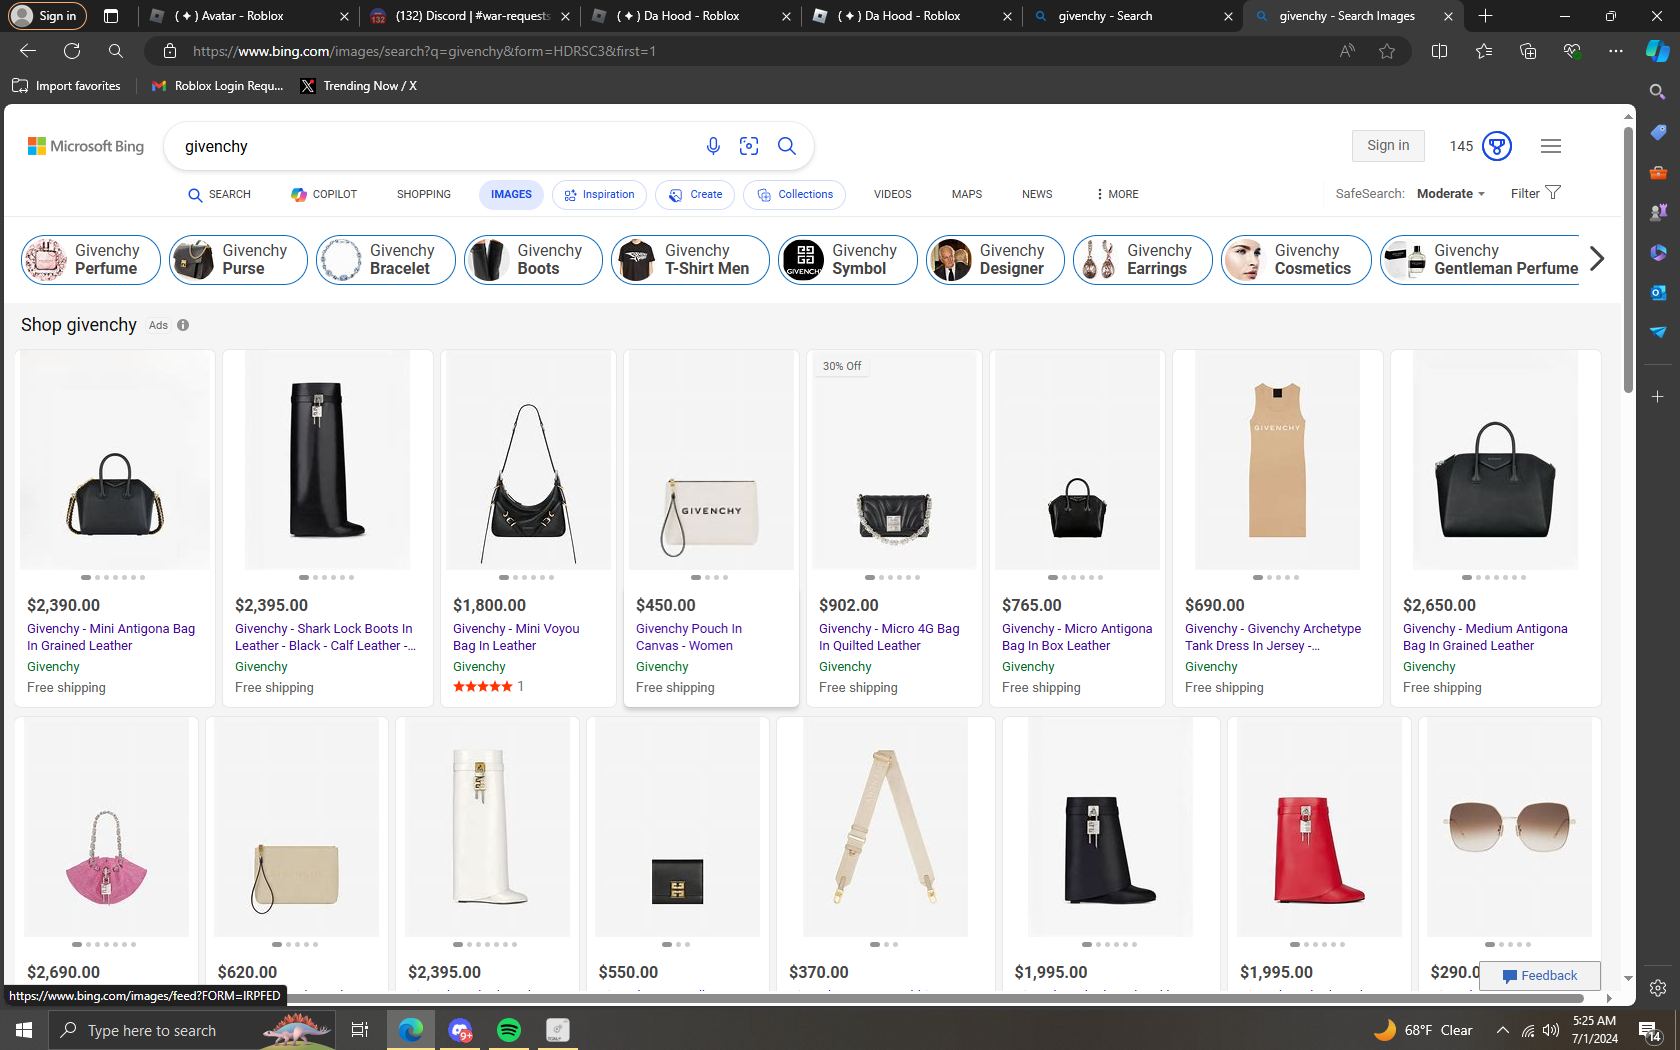Go back with the browser back arrow

point(28,51)
